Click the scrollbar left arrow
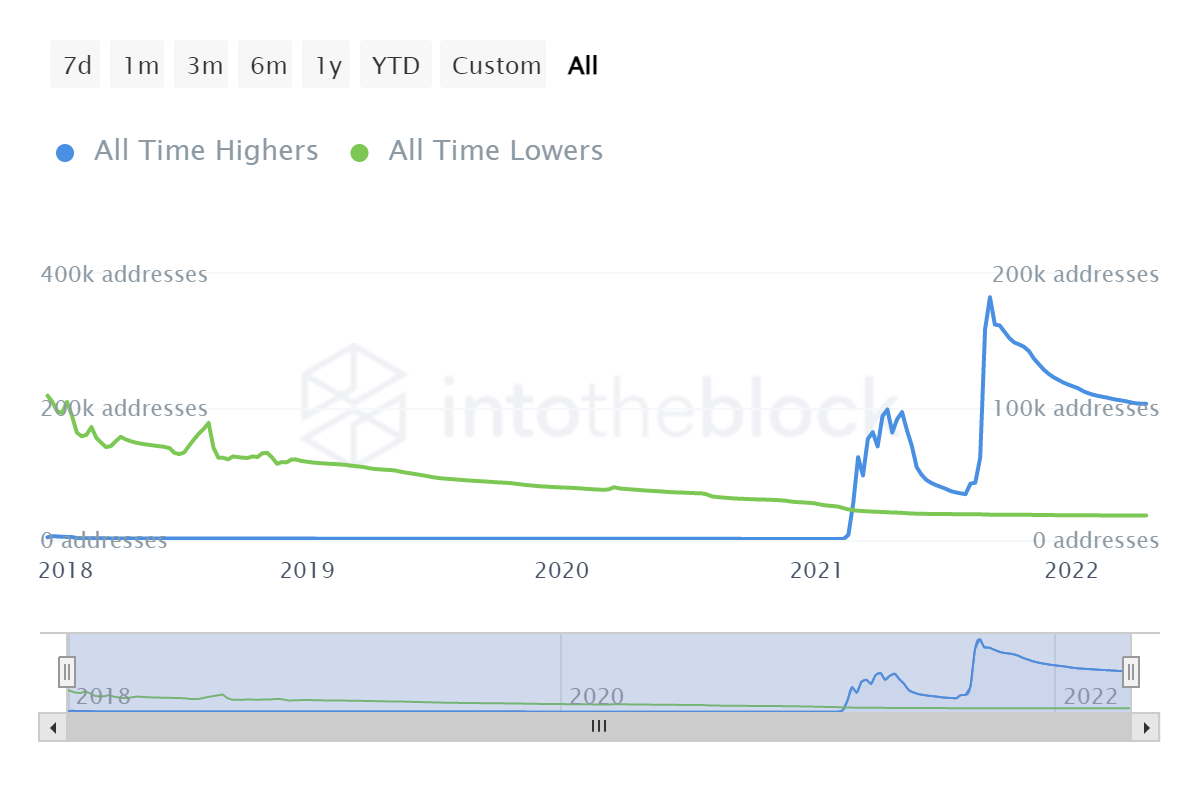This screenshot has height=800, width=1200. 53,727
